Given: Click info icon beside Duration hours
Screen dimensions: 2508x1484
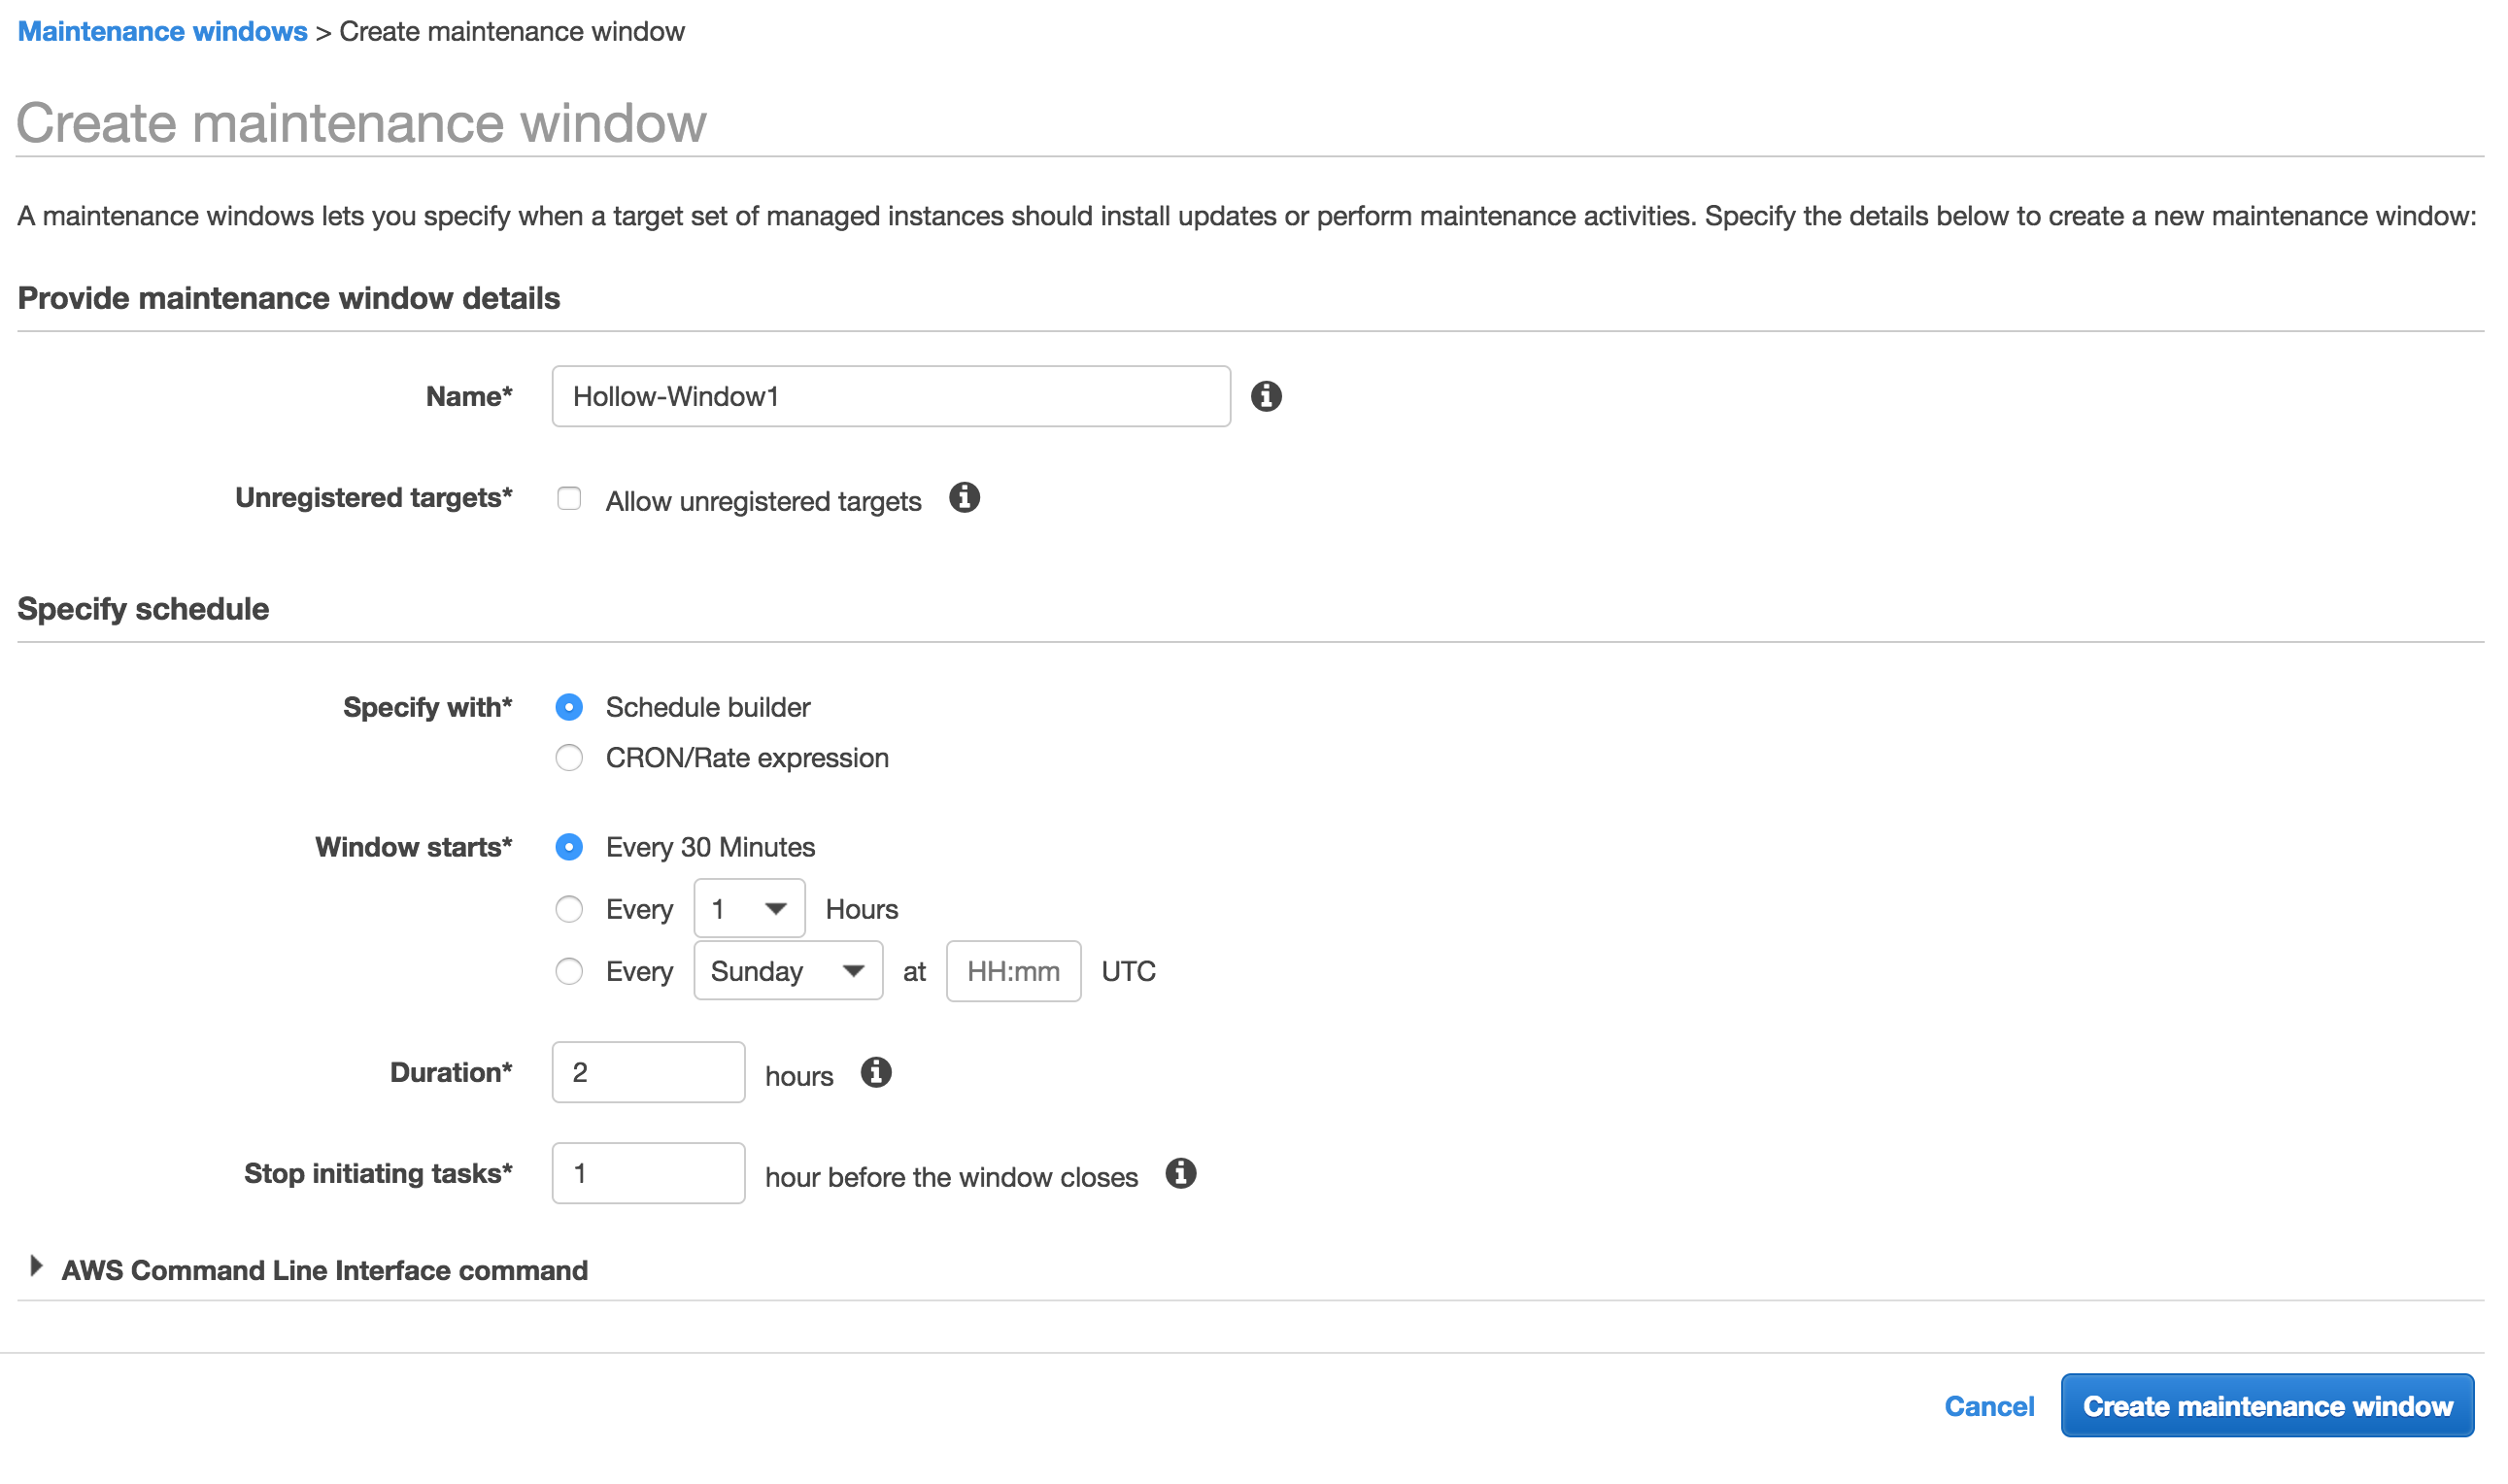Looking at the screenshot, I should click(876, 1073).
